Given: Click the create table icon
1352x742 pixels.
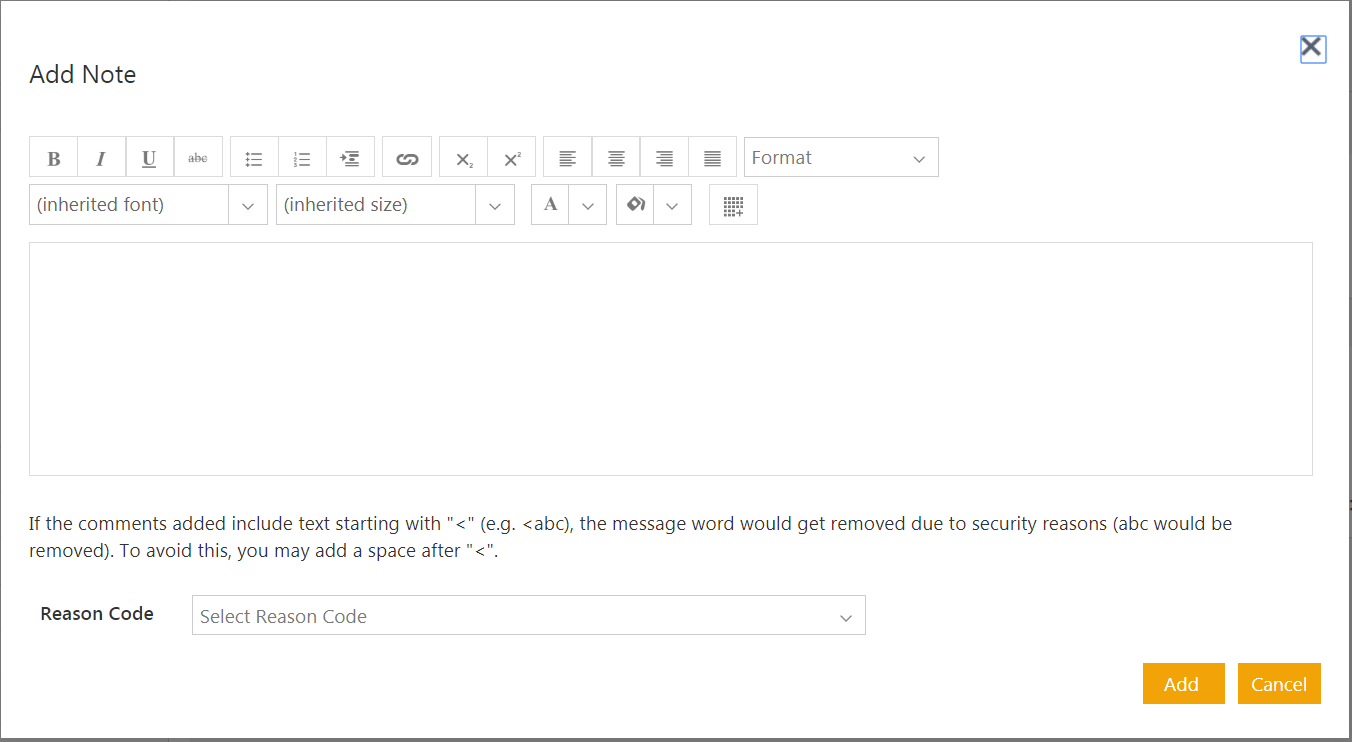Looking at the screenshot, I should (733, 205).
